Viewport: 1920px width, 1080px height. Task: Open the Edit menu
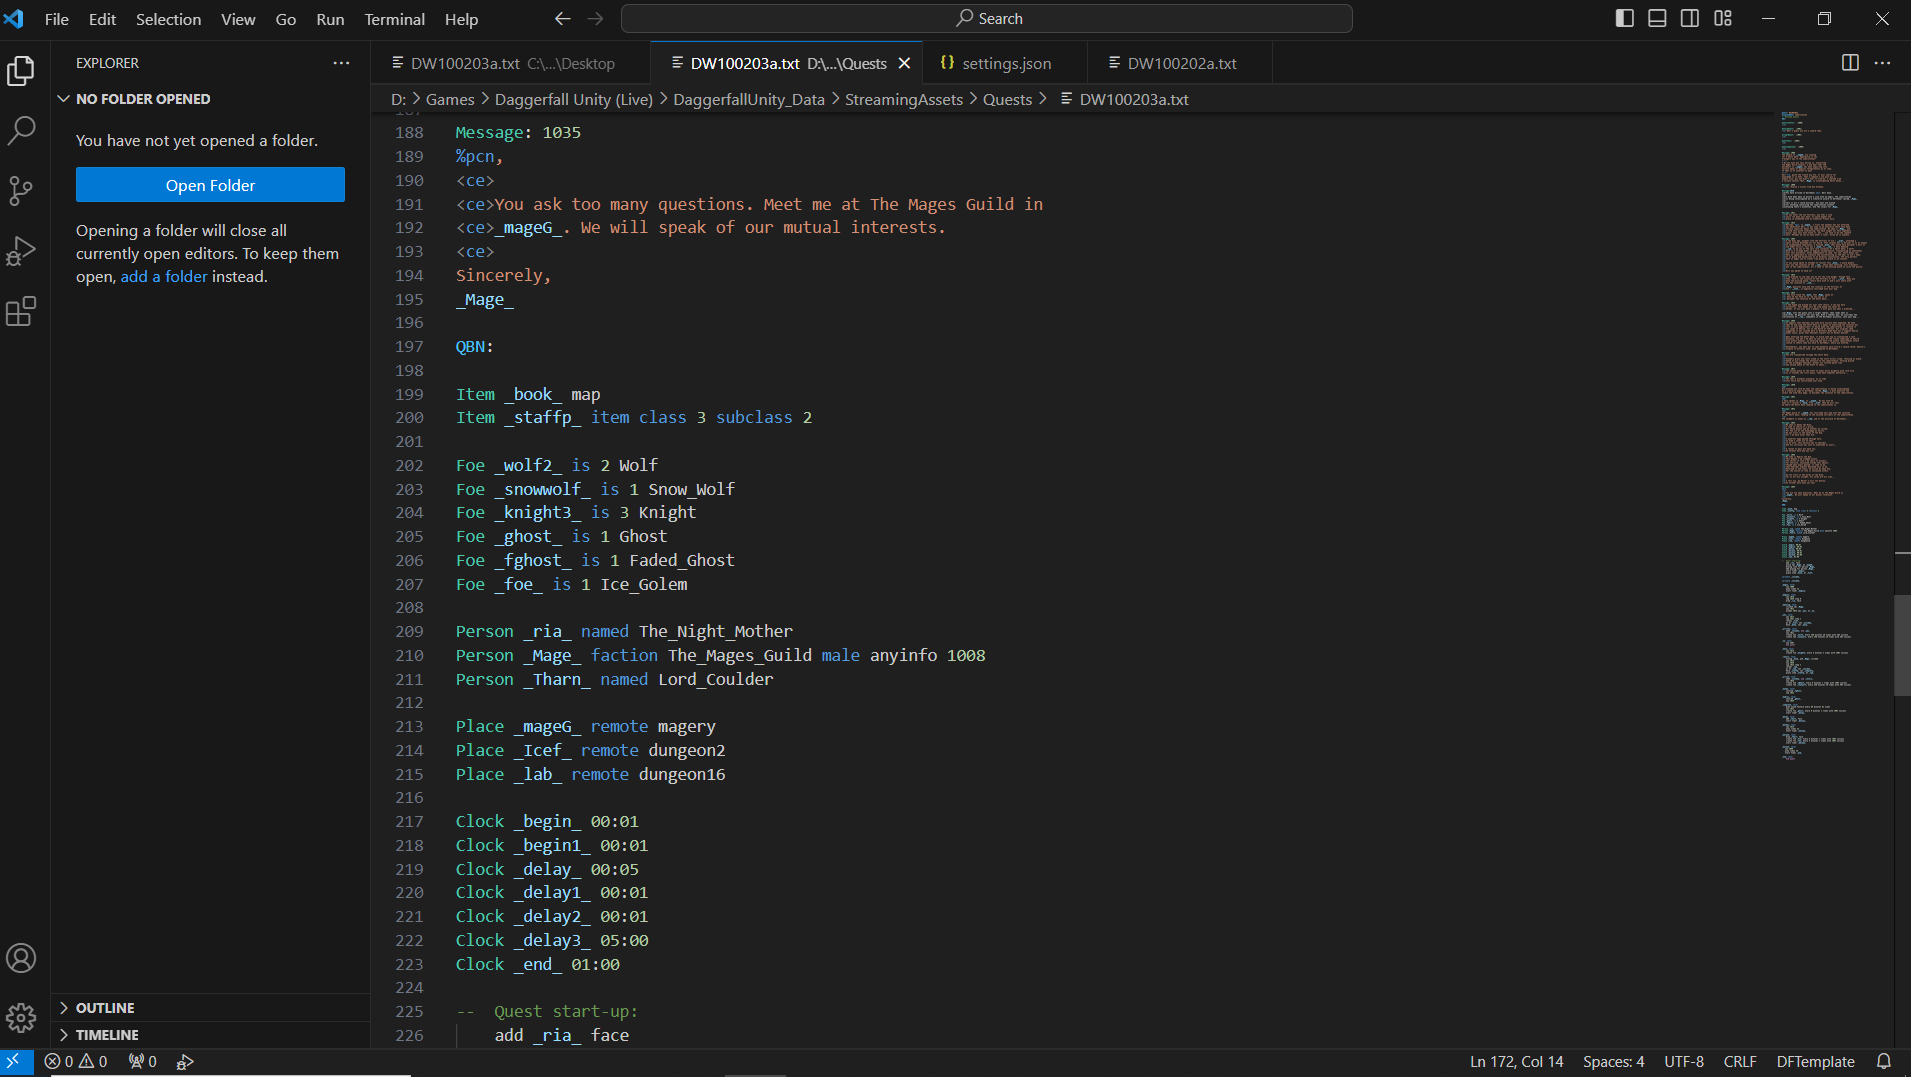point(102,19)
